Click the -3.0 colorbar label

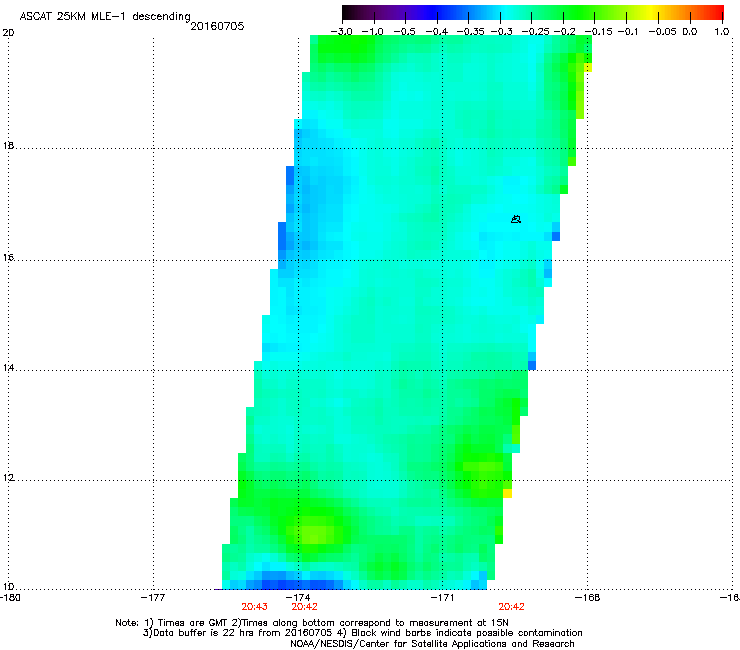pyautogui.click(x=341, y=32)
